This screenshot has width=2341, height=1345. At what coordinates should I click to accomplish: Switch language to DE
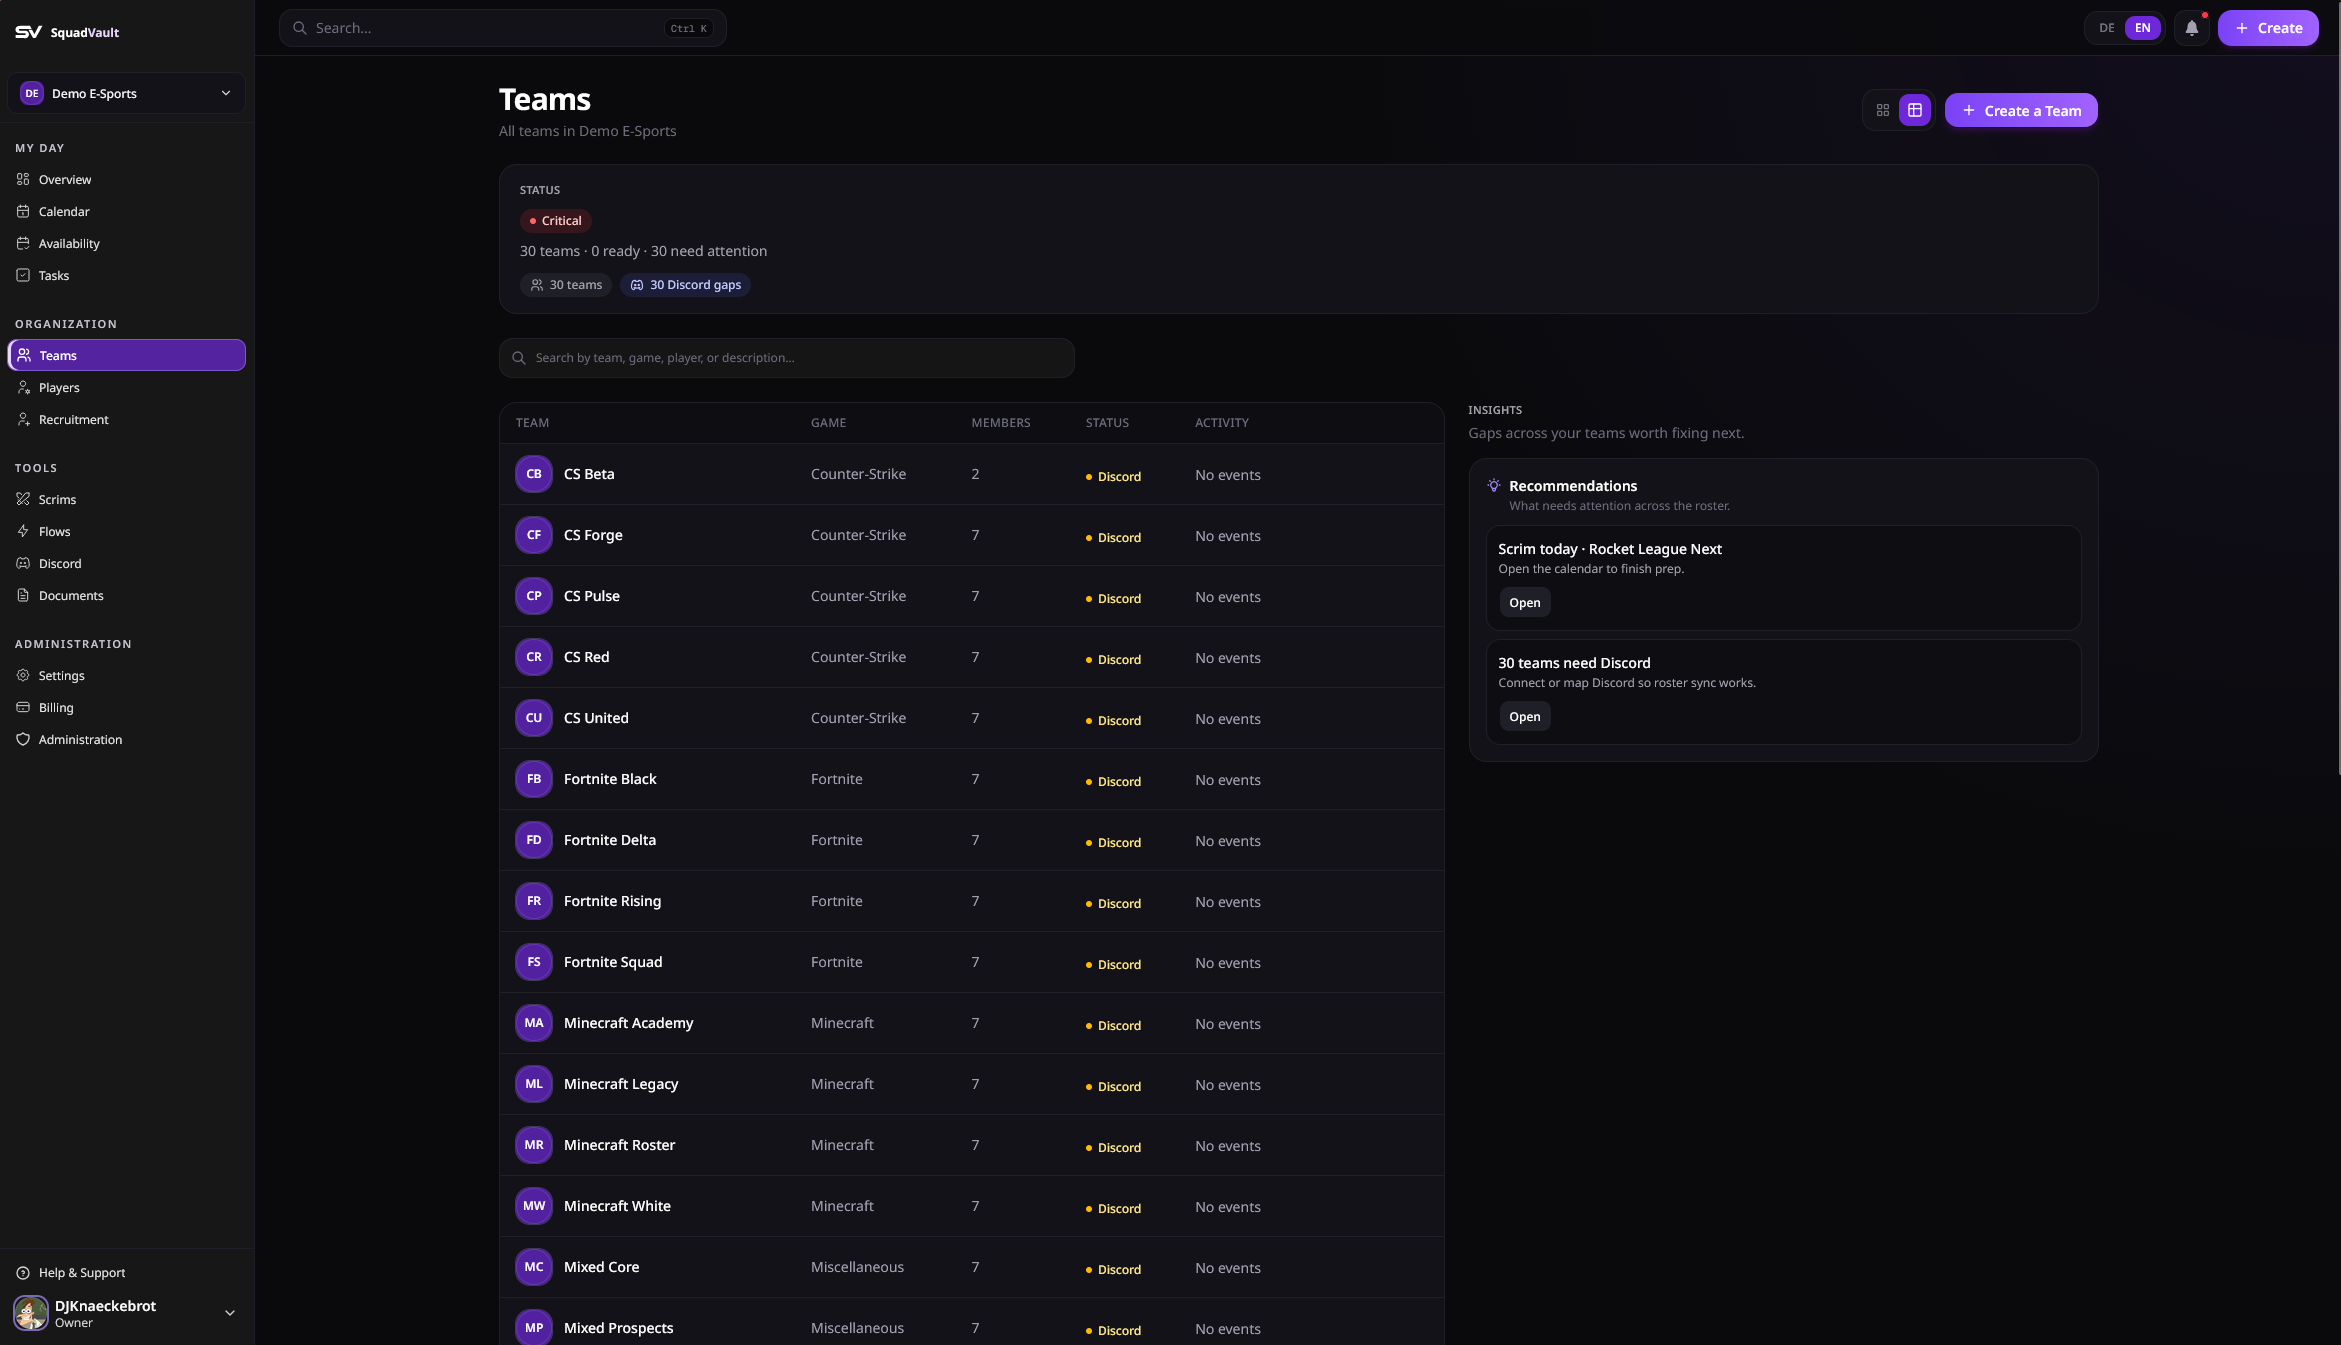pyautogui.click(x=2107, y=28)
